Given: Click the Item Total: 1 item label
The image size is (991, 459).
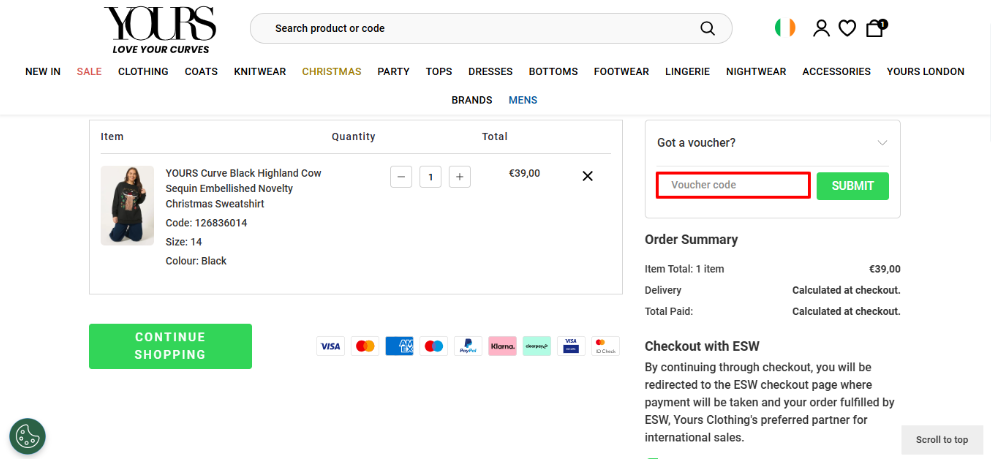Looking at the screenshot, I should pos(684,269).
